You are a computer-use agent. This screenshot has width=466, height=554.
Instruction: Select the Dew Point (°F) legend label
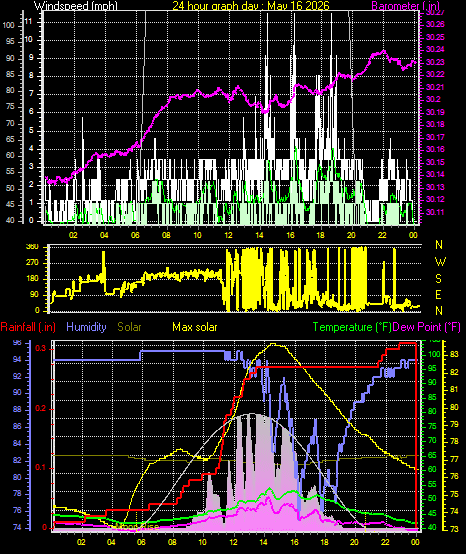[x=427, y=327]
